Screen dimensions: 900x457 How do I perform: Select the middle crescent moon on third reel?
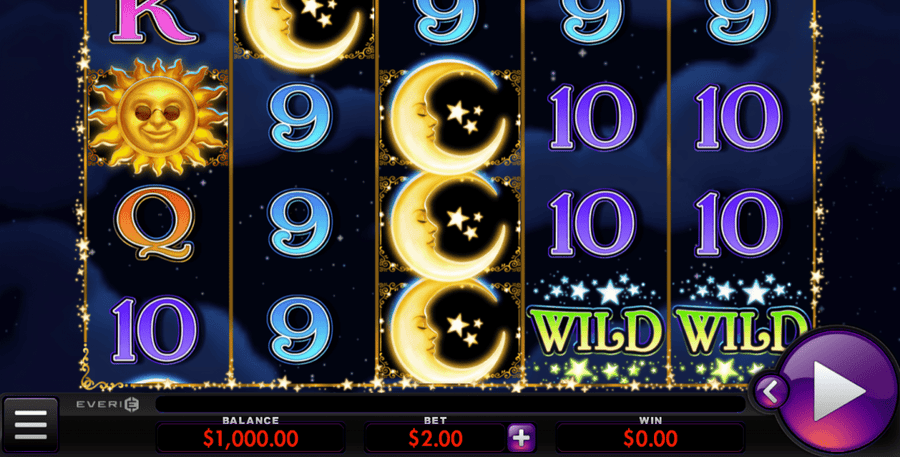click(449, 224)
